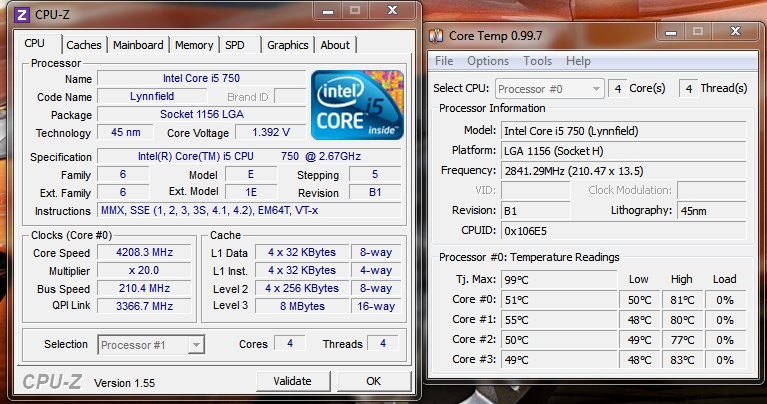The height and width of the screenshot is (404, 767).
Task: Click Core #1 Low temperature 48°C
Action: click(x=640, y=320)
